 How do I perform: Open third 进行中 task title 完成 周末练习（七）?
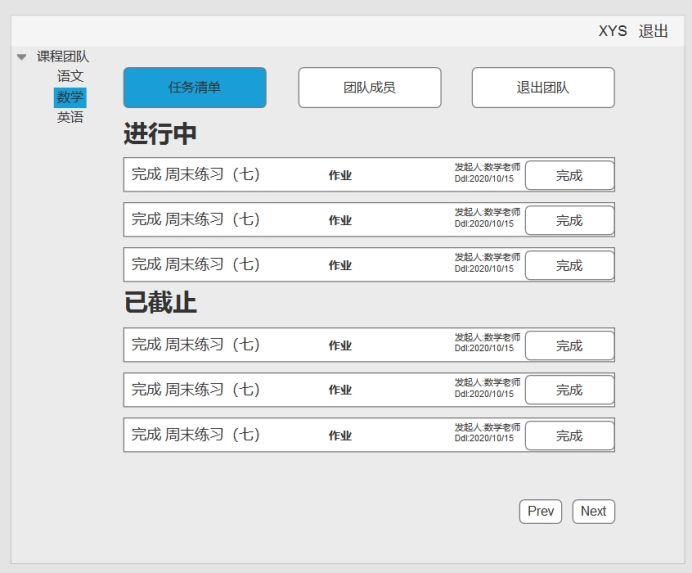point(196,264)
